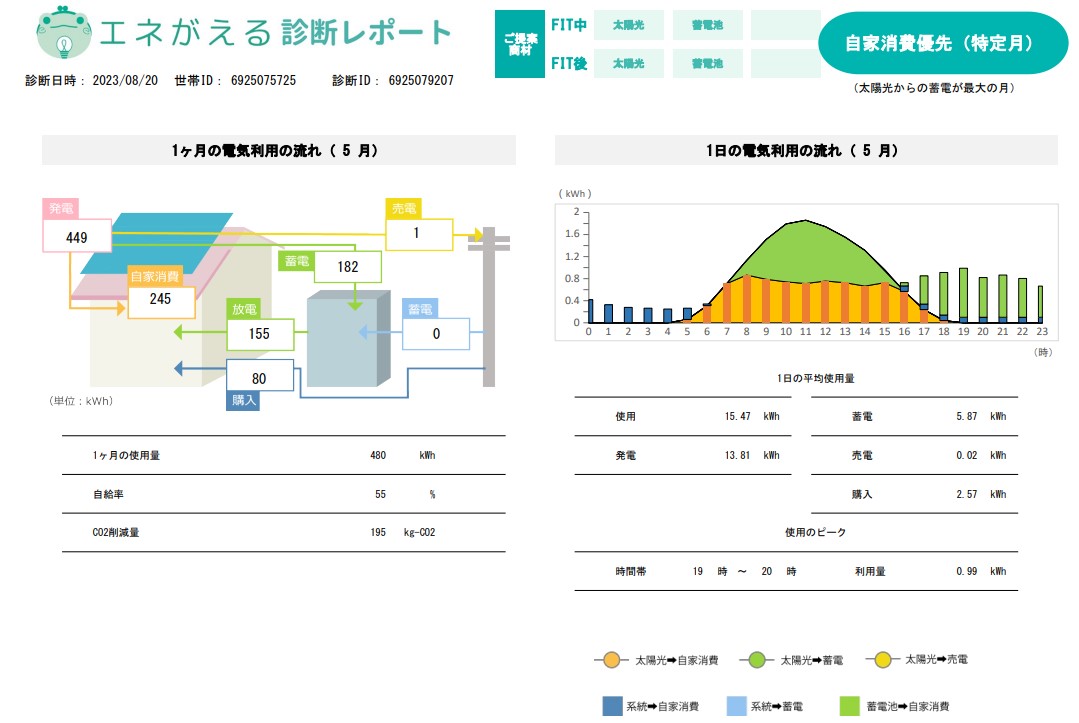Click the green 放電 arrow into house
This screenshot has width=1079, height=723.
(200, 332)
